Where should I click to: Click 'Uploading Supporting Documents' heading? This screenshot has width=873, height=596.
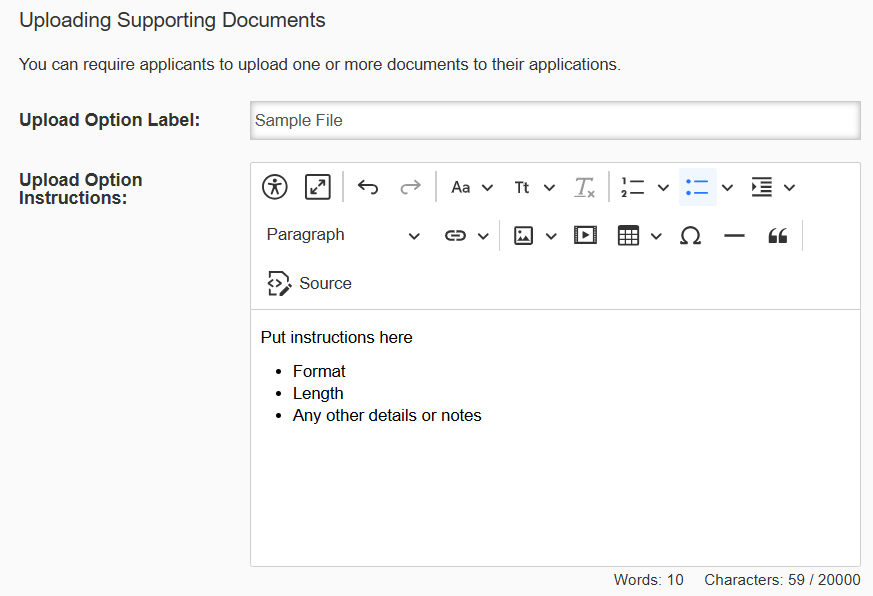point(172,20)
